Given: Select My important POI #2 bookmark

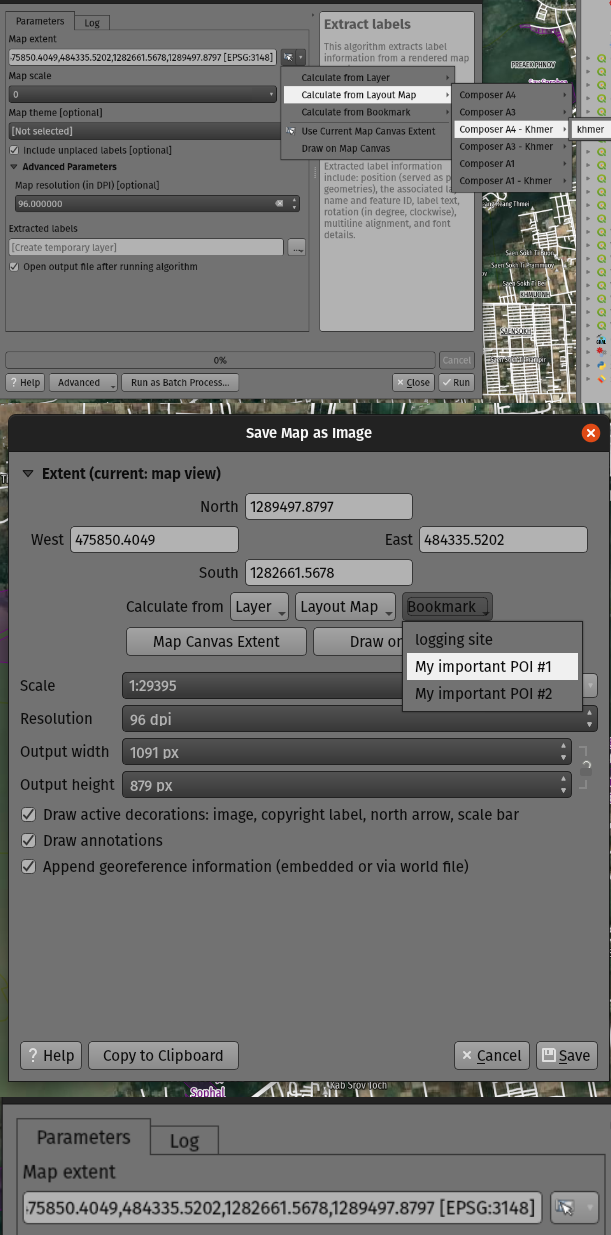Looking at the screenshot, I should [x=483, y=694].
